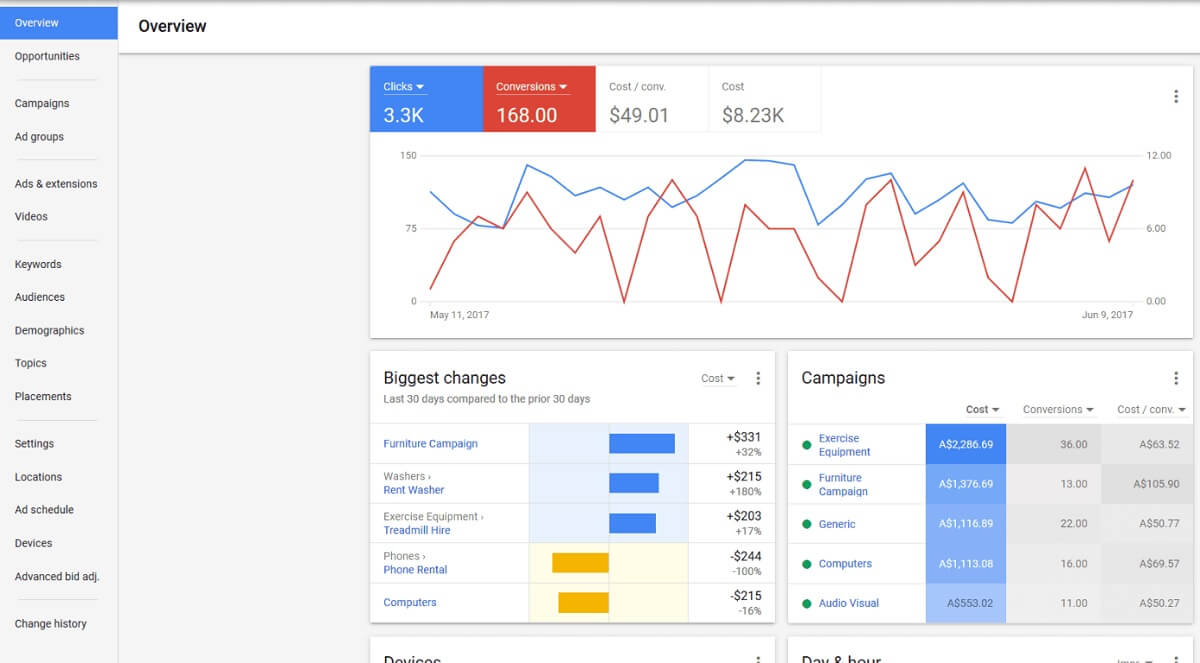The height and width of the screenshot is (663, 1200).
Task: Click the A$2,286.69 cost cell
Action: pos(966,445)
